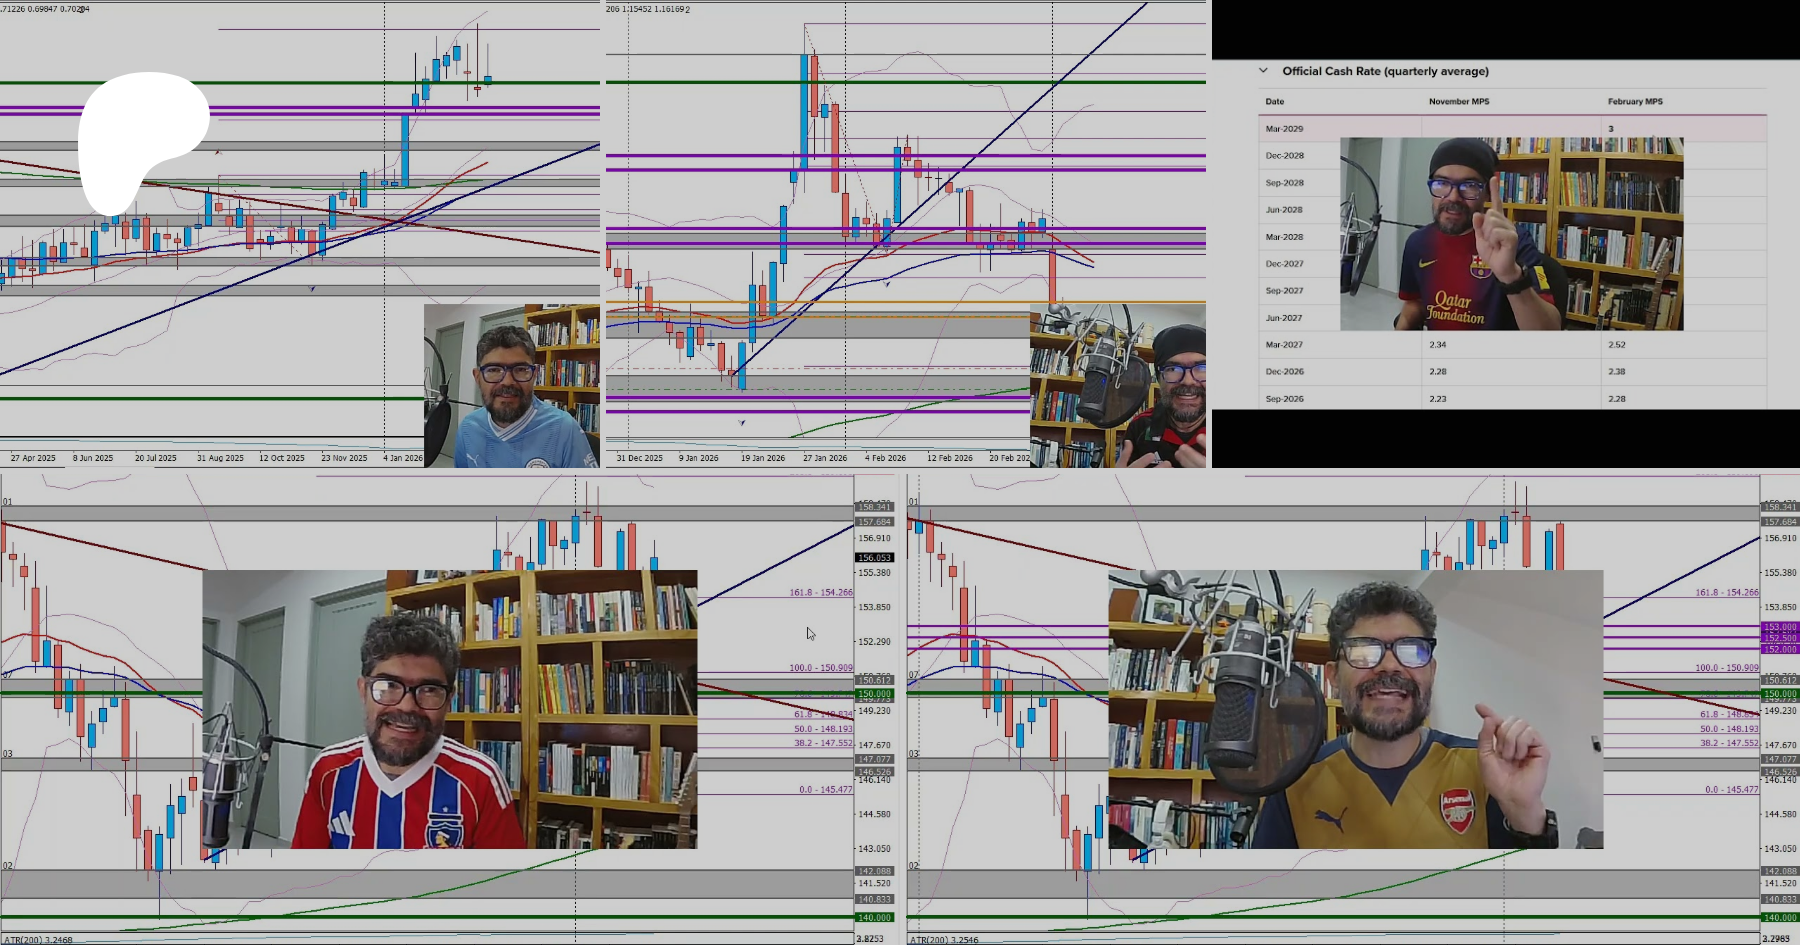Viewport: 1800px width, 945px height.
Task: Click the 2.52 February MPS value
Action: pyautogui.click(x=1617, y=344)
